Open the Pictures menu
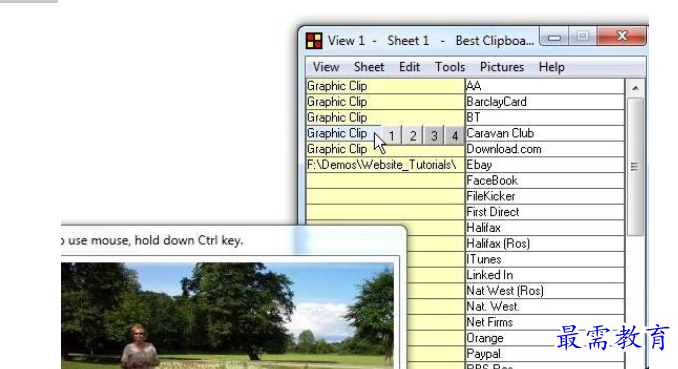Viewport: 678px width, 369px height. point(502,67)
